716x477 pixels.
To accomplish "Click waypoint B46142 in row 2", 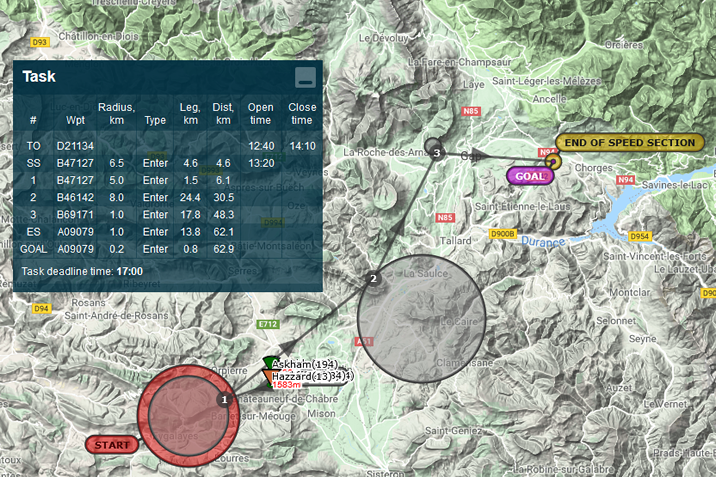I will click(75, 197).
